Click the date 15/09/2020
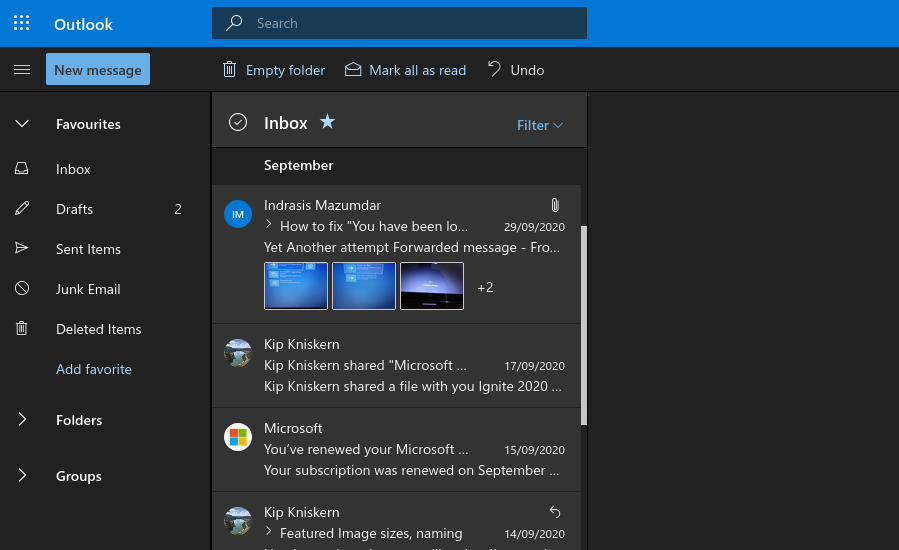Image resolution: width=899 pixels, height=550 pixels. [x=534, y=450]
